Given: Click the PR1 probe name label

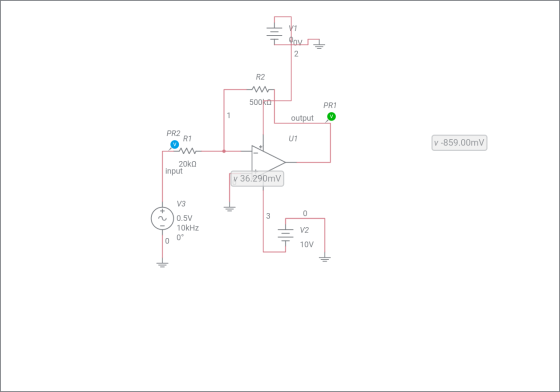Looking at the screenshot, I should (x=330, y=105).
